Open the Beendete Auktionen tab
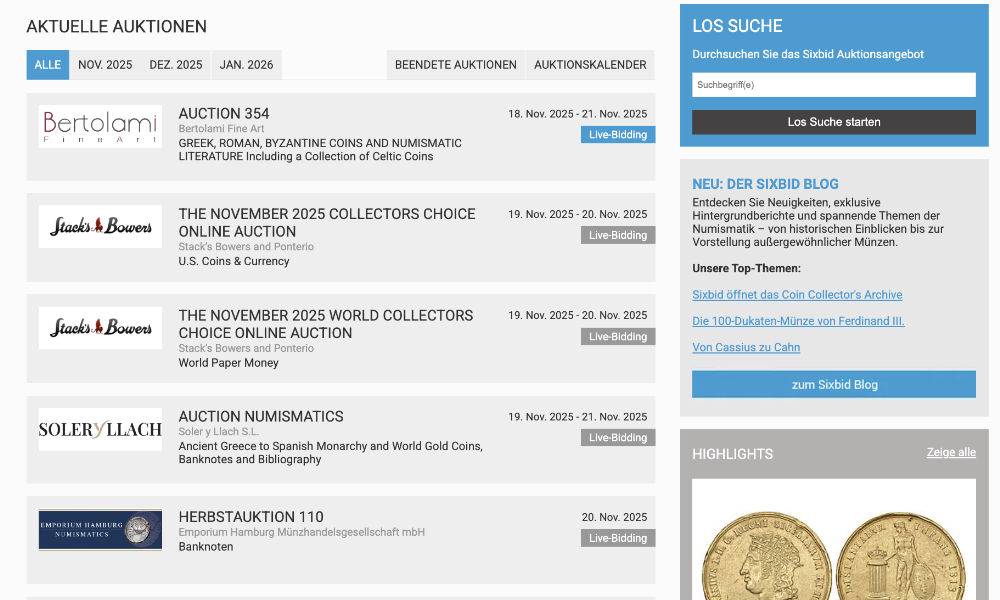 455,65
